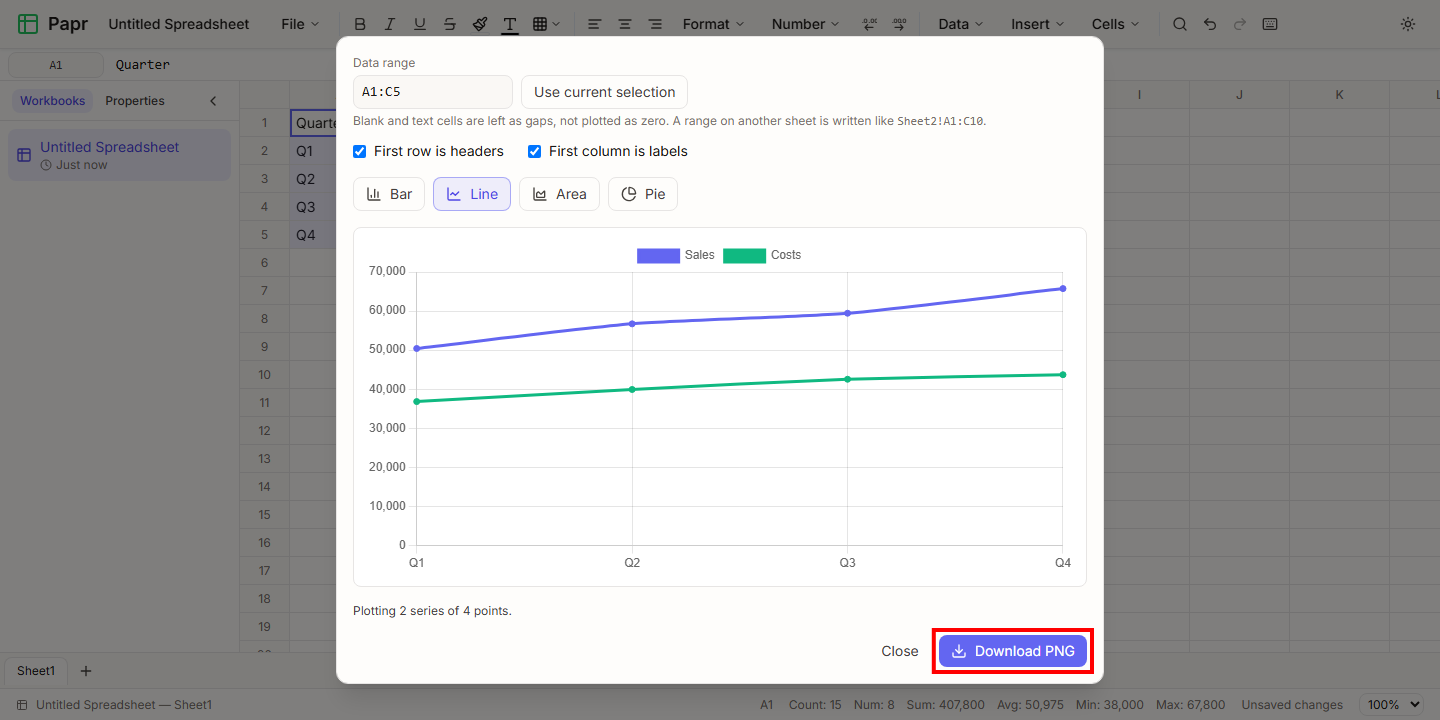Screen dimensions: 1440x720
Task: Select the paint format brush
Action: tap(480, 24)
